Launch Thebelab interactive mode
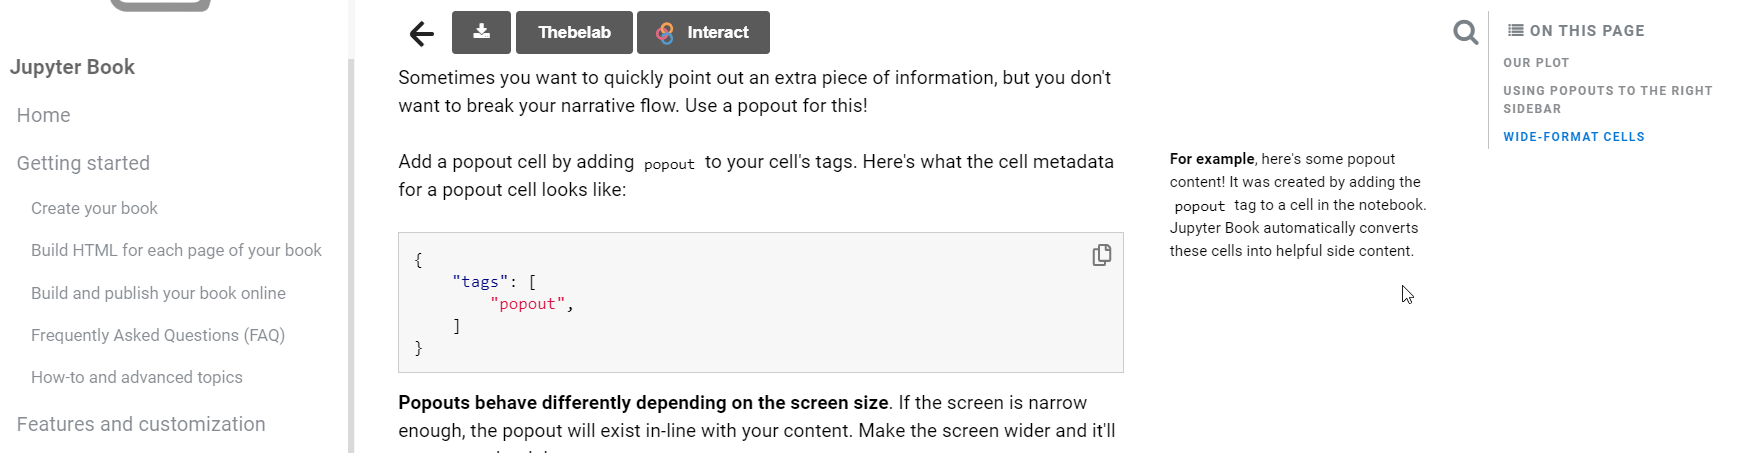Image resolution: width=1740 pixels, height=453 pixels. click(574, 32)
